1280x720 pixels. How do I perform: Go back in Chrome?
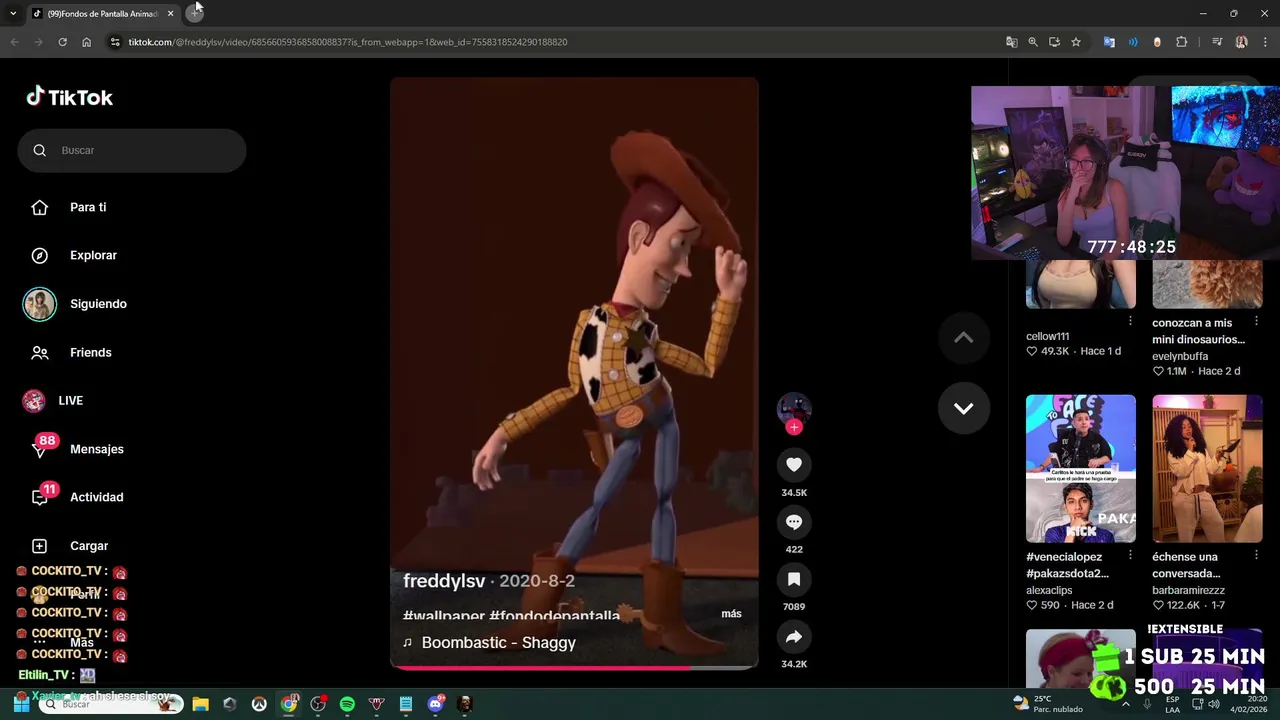pos(14,42)
